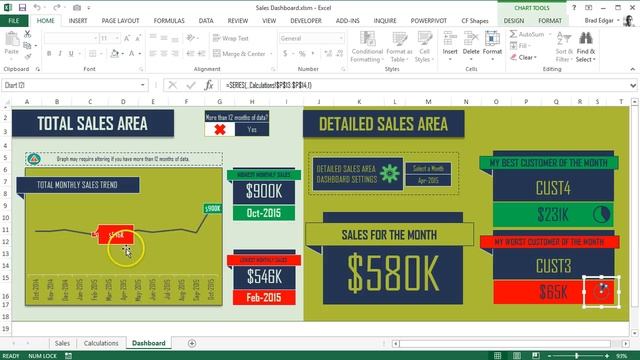Click the Increase Font Size icon

tap(127, 38)
